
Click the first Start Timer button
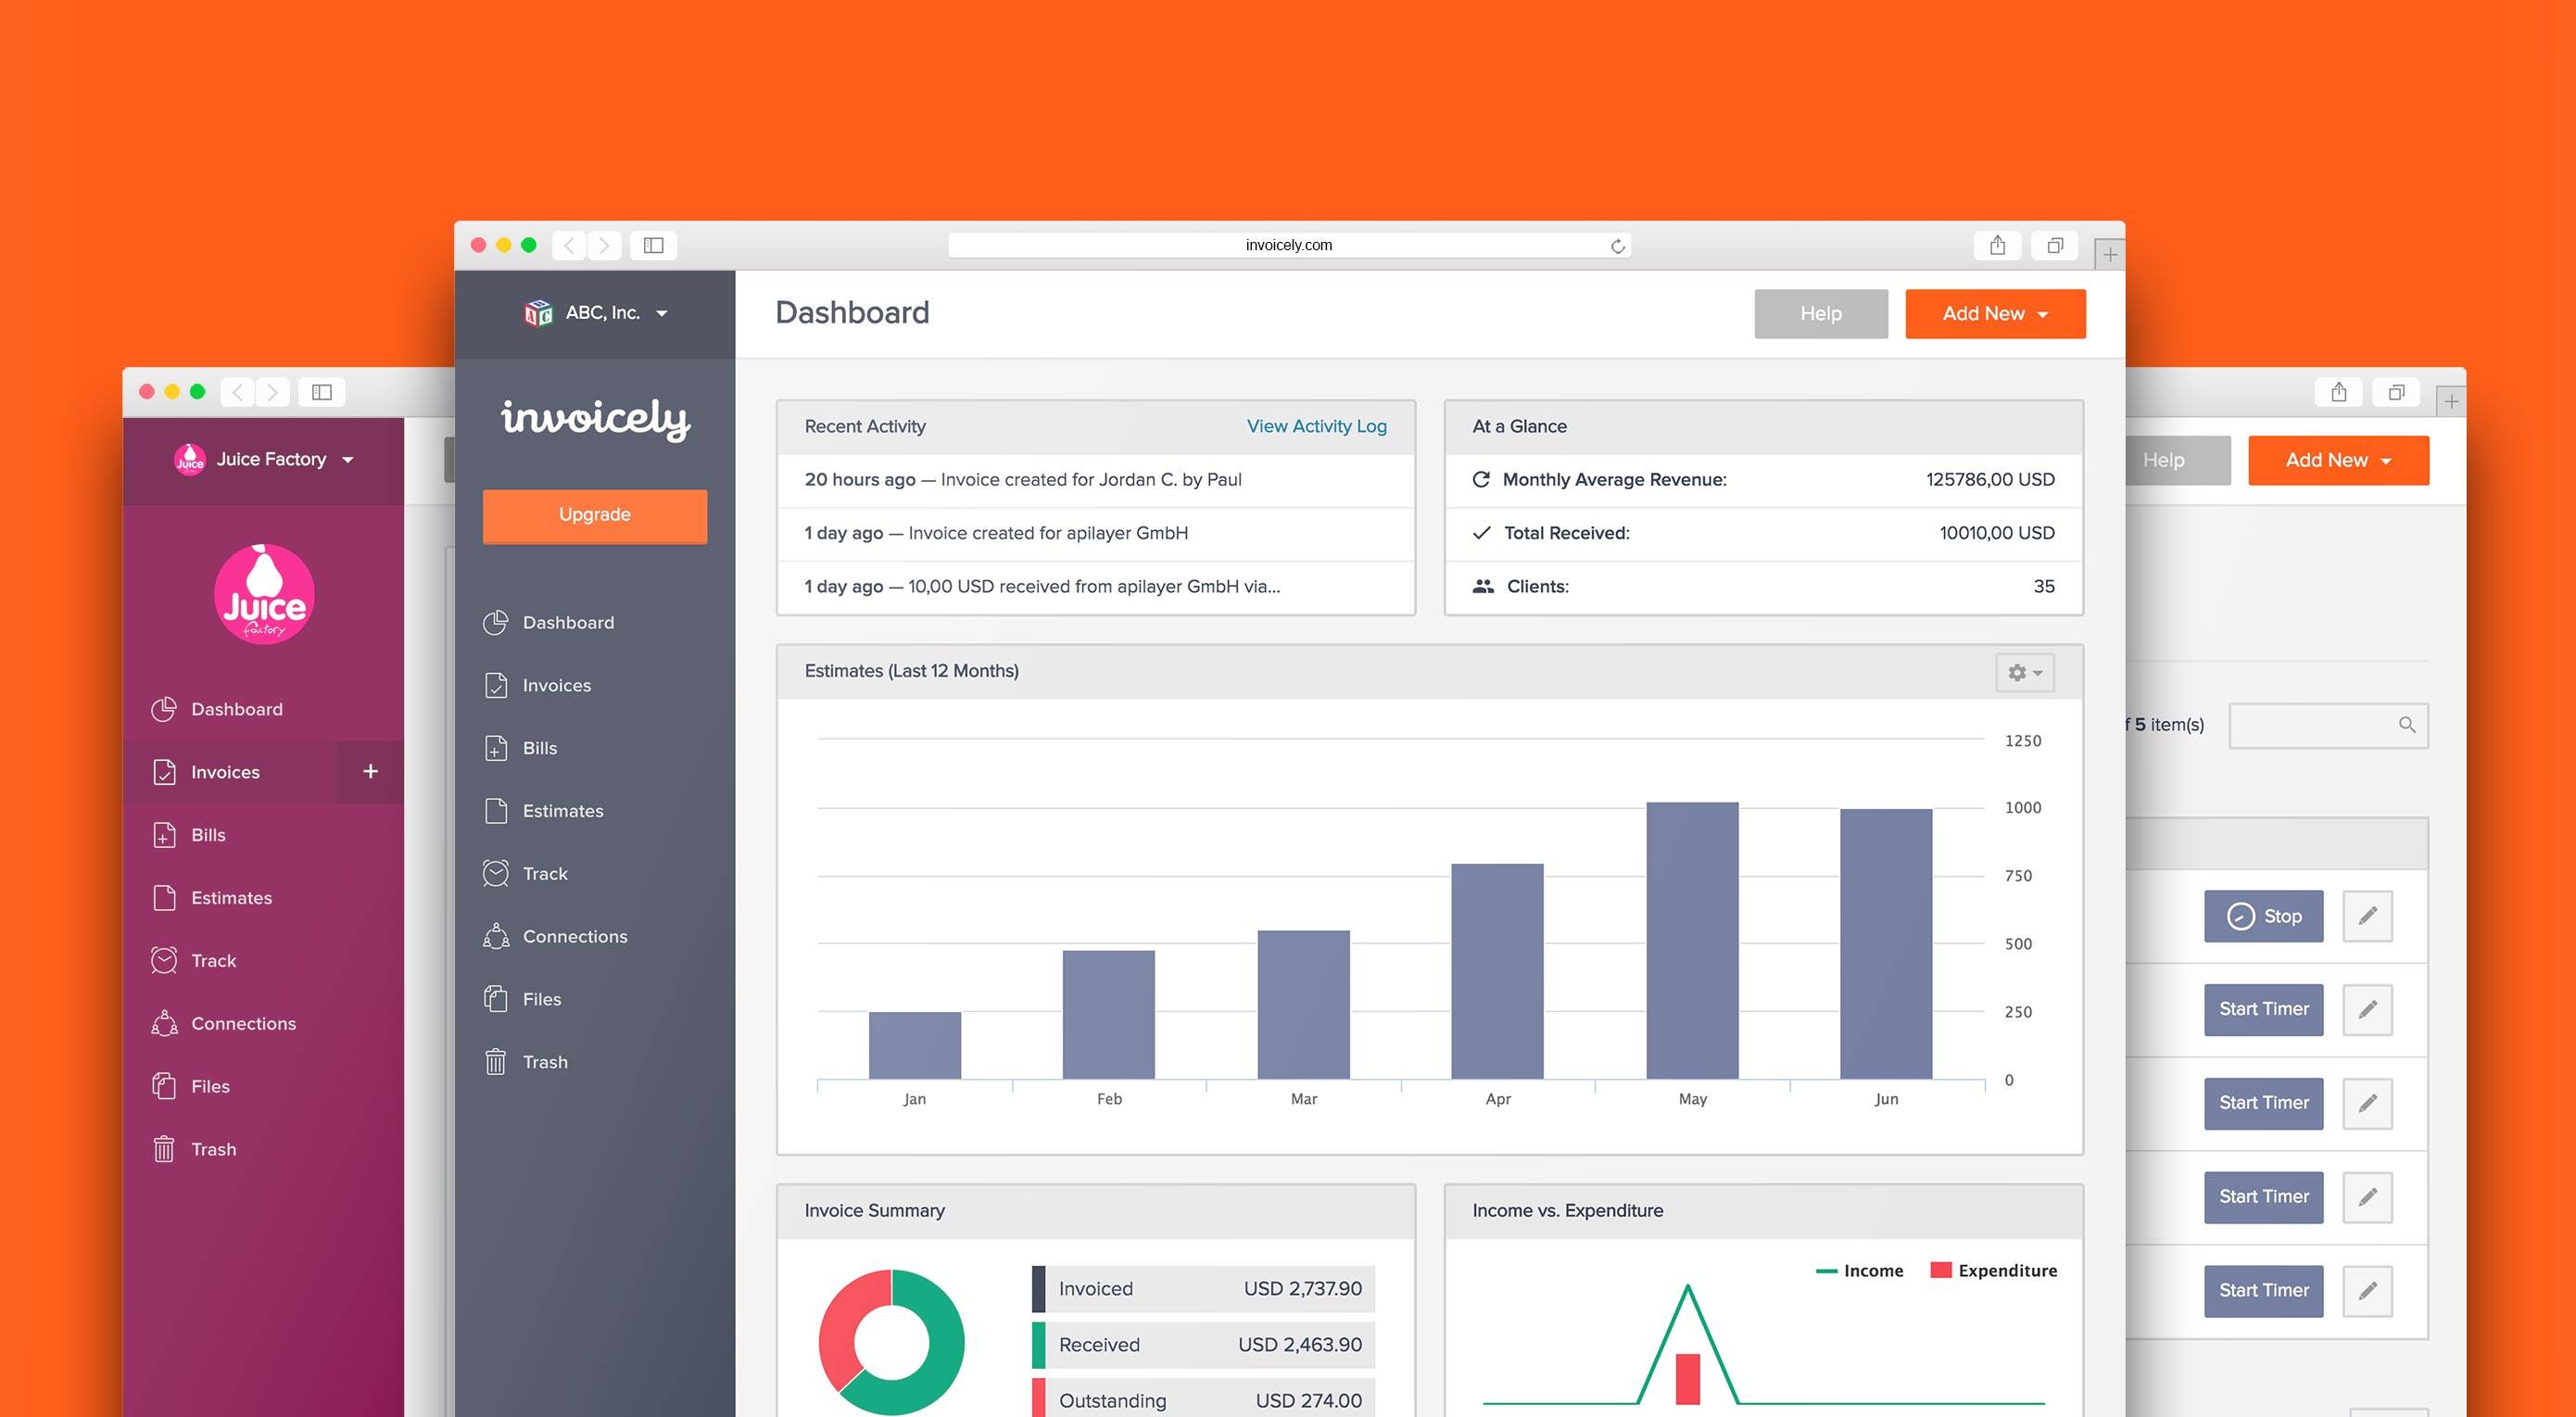point(2263,1009)
